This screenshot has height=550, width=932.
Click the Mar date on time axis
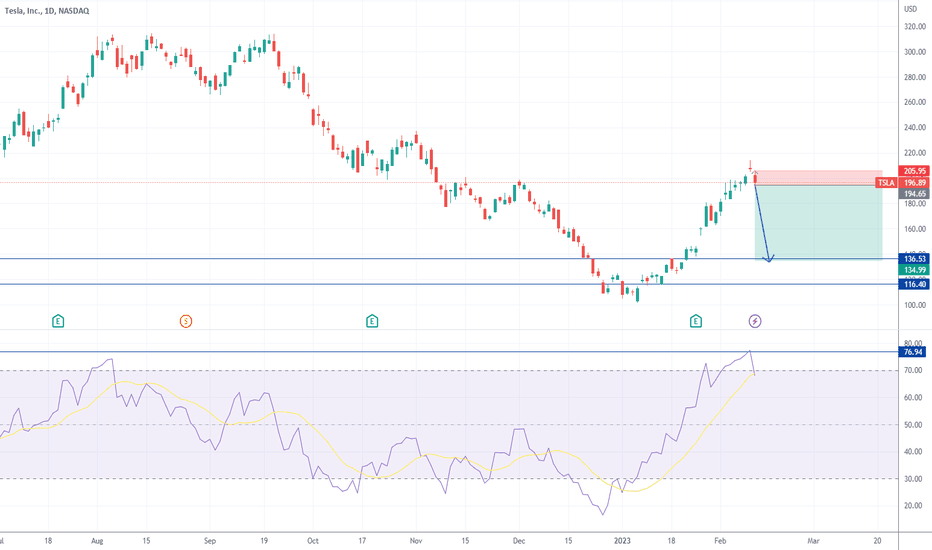coord(813,541)
